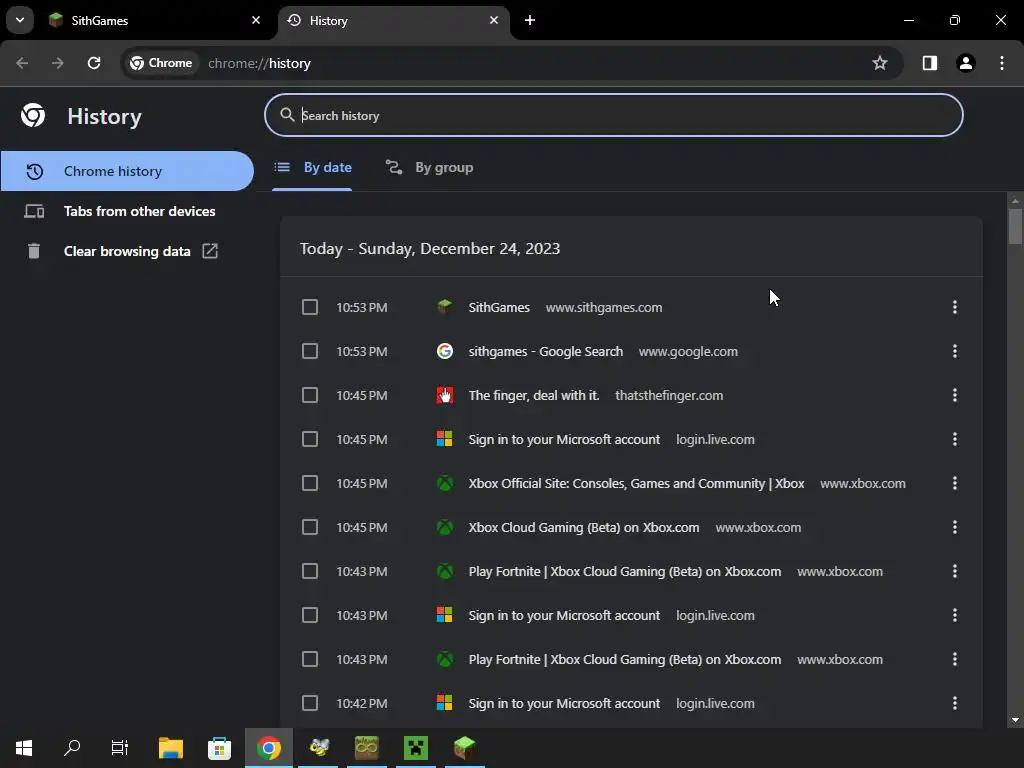Open actions menu for 10:45 PM Xbox Cloud Gaming entry
The image size is (1024, 768).
(954, 527)
